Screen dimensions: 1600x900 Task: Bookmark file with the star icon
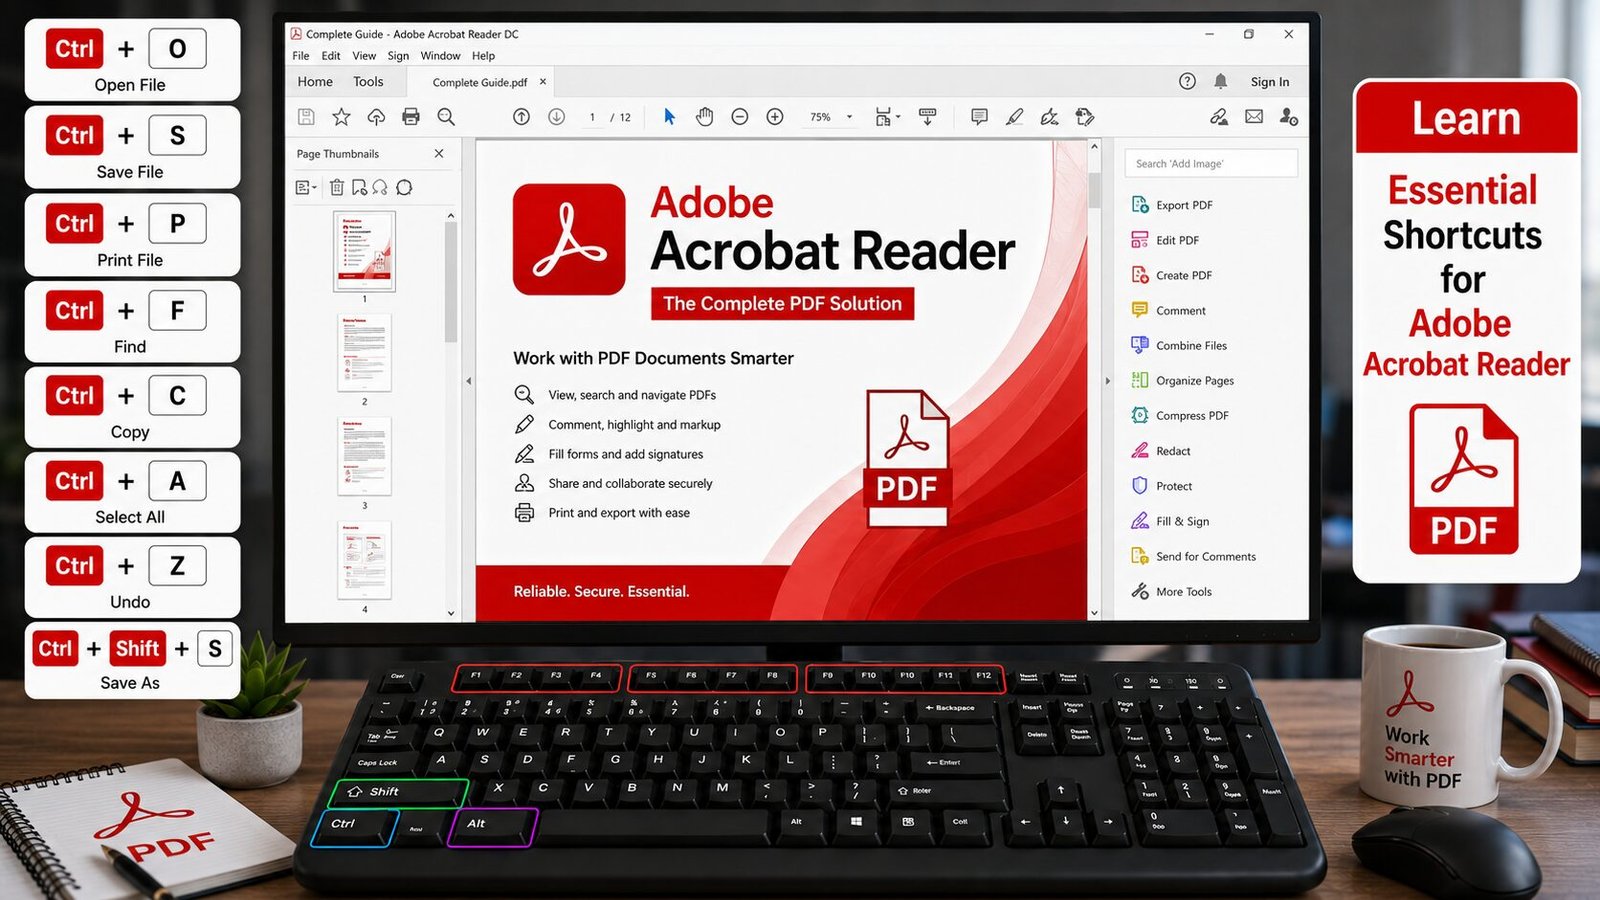click(341, 117)
